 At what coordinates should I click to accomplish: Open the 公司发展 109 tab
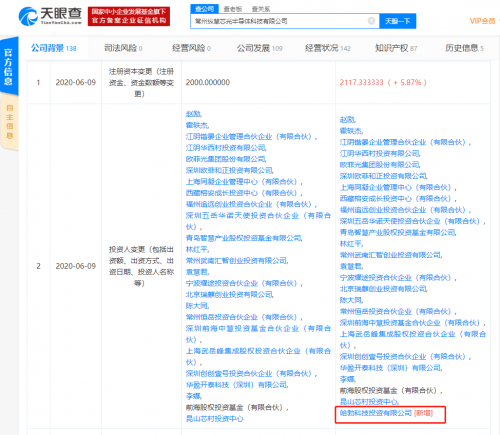(x=260, y=48)
